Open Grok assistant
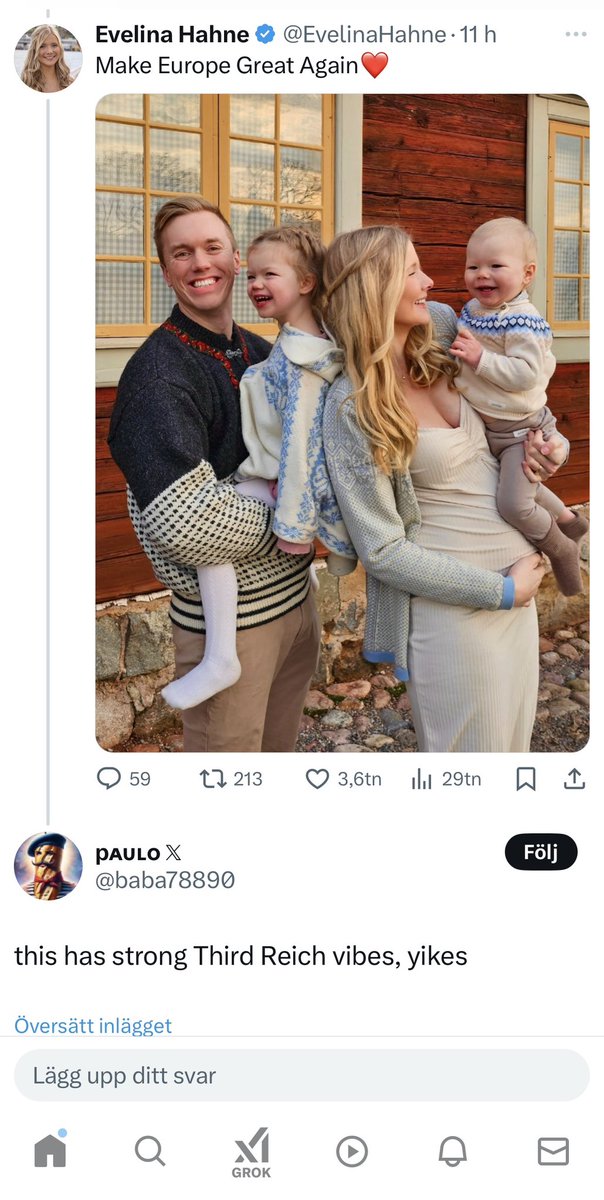 click(x=252, y=1151)
